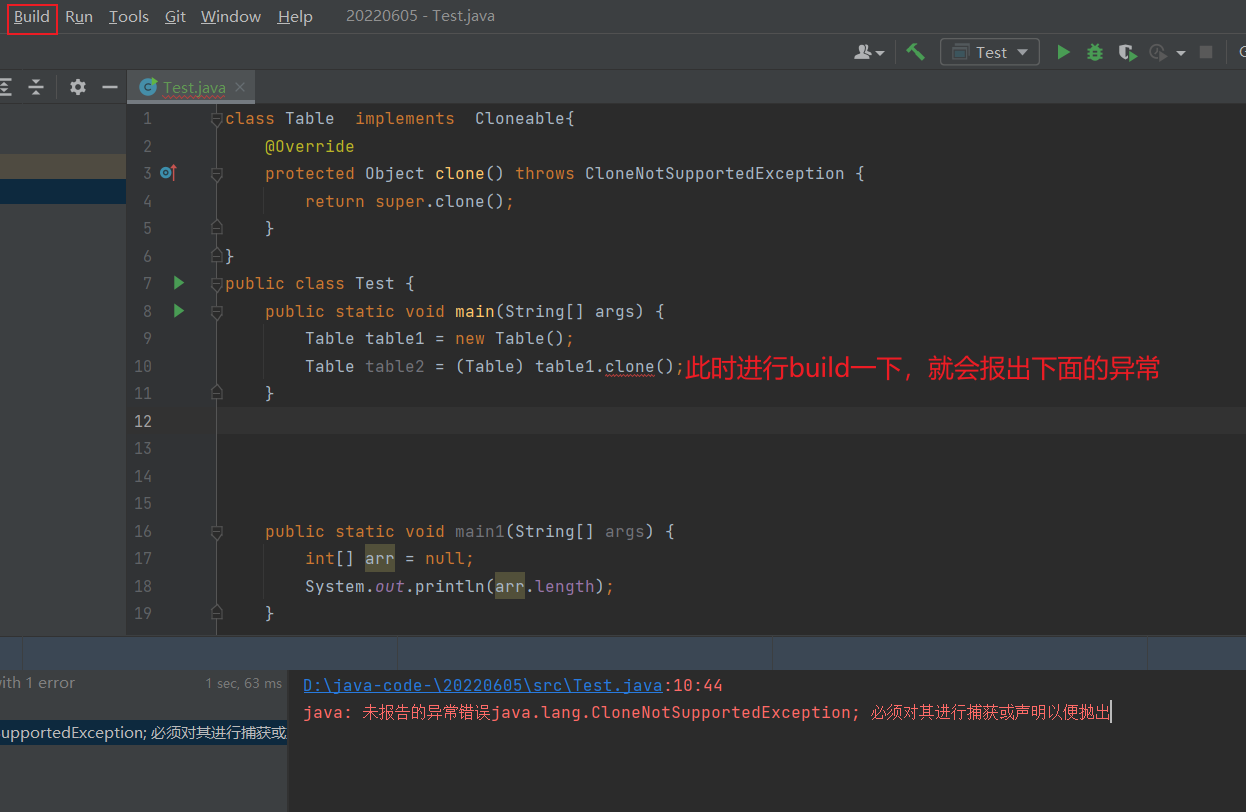Click 'length' on line 18
Viewport: 1246px width, 812px height.
[565, 586]
